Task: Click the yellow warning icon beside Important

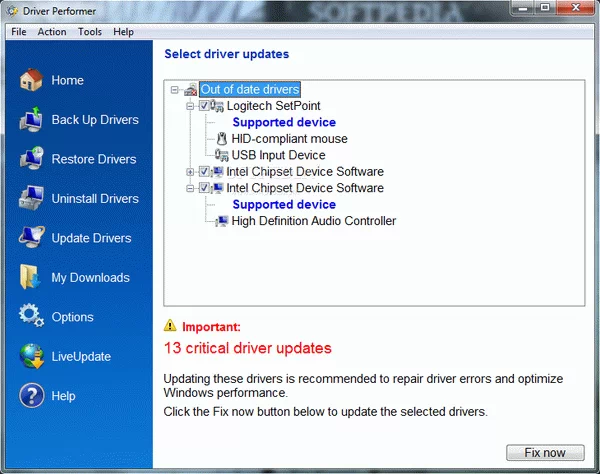Action: pos(170,326)
